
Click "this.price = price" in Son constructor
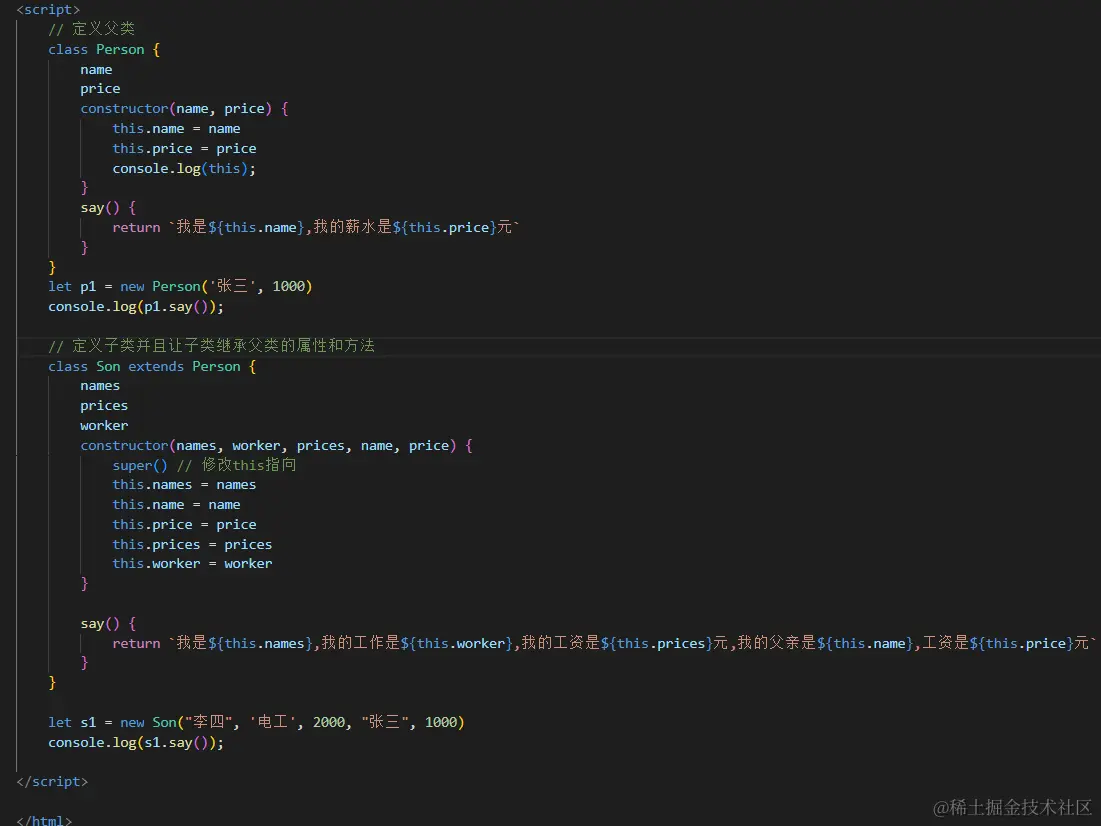pyautogui.click(x=184, y=525)
